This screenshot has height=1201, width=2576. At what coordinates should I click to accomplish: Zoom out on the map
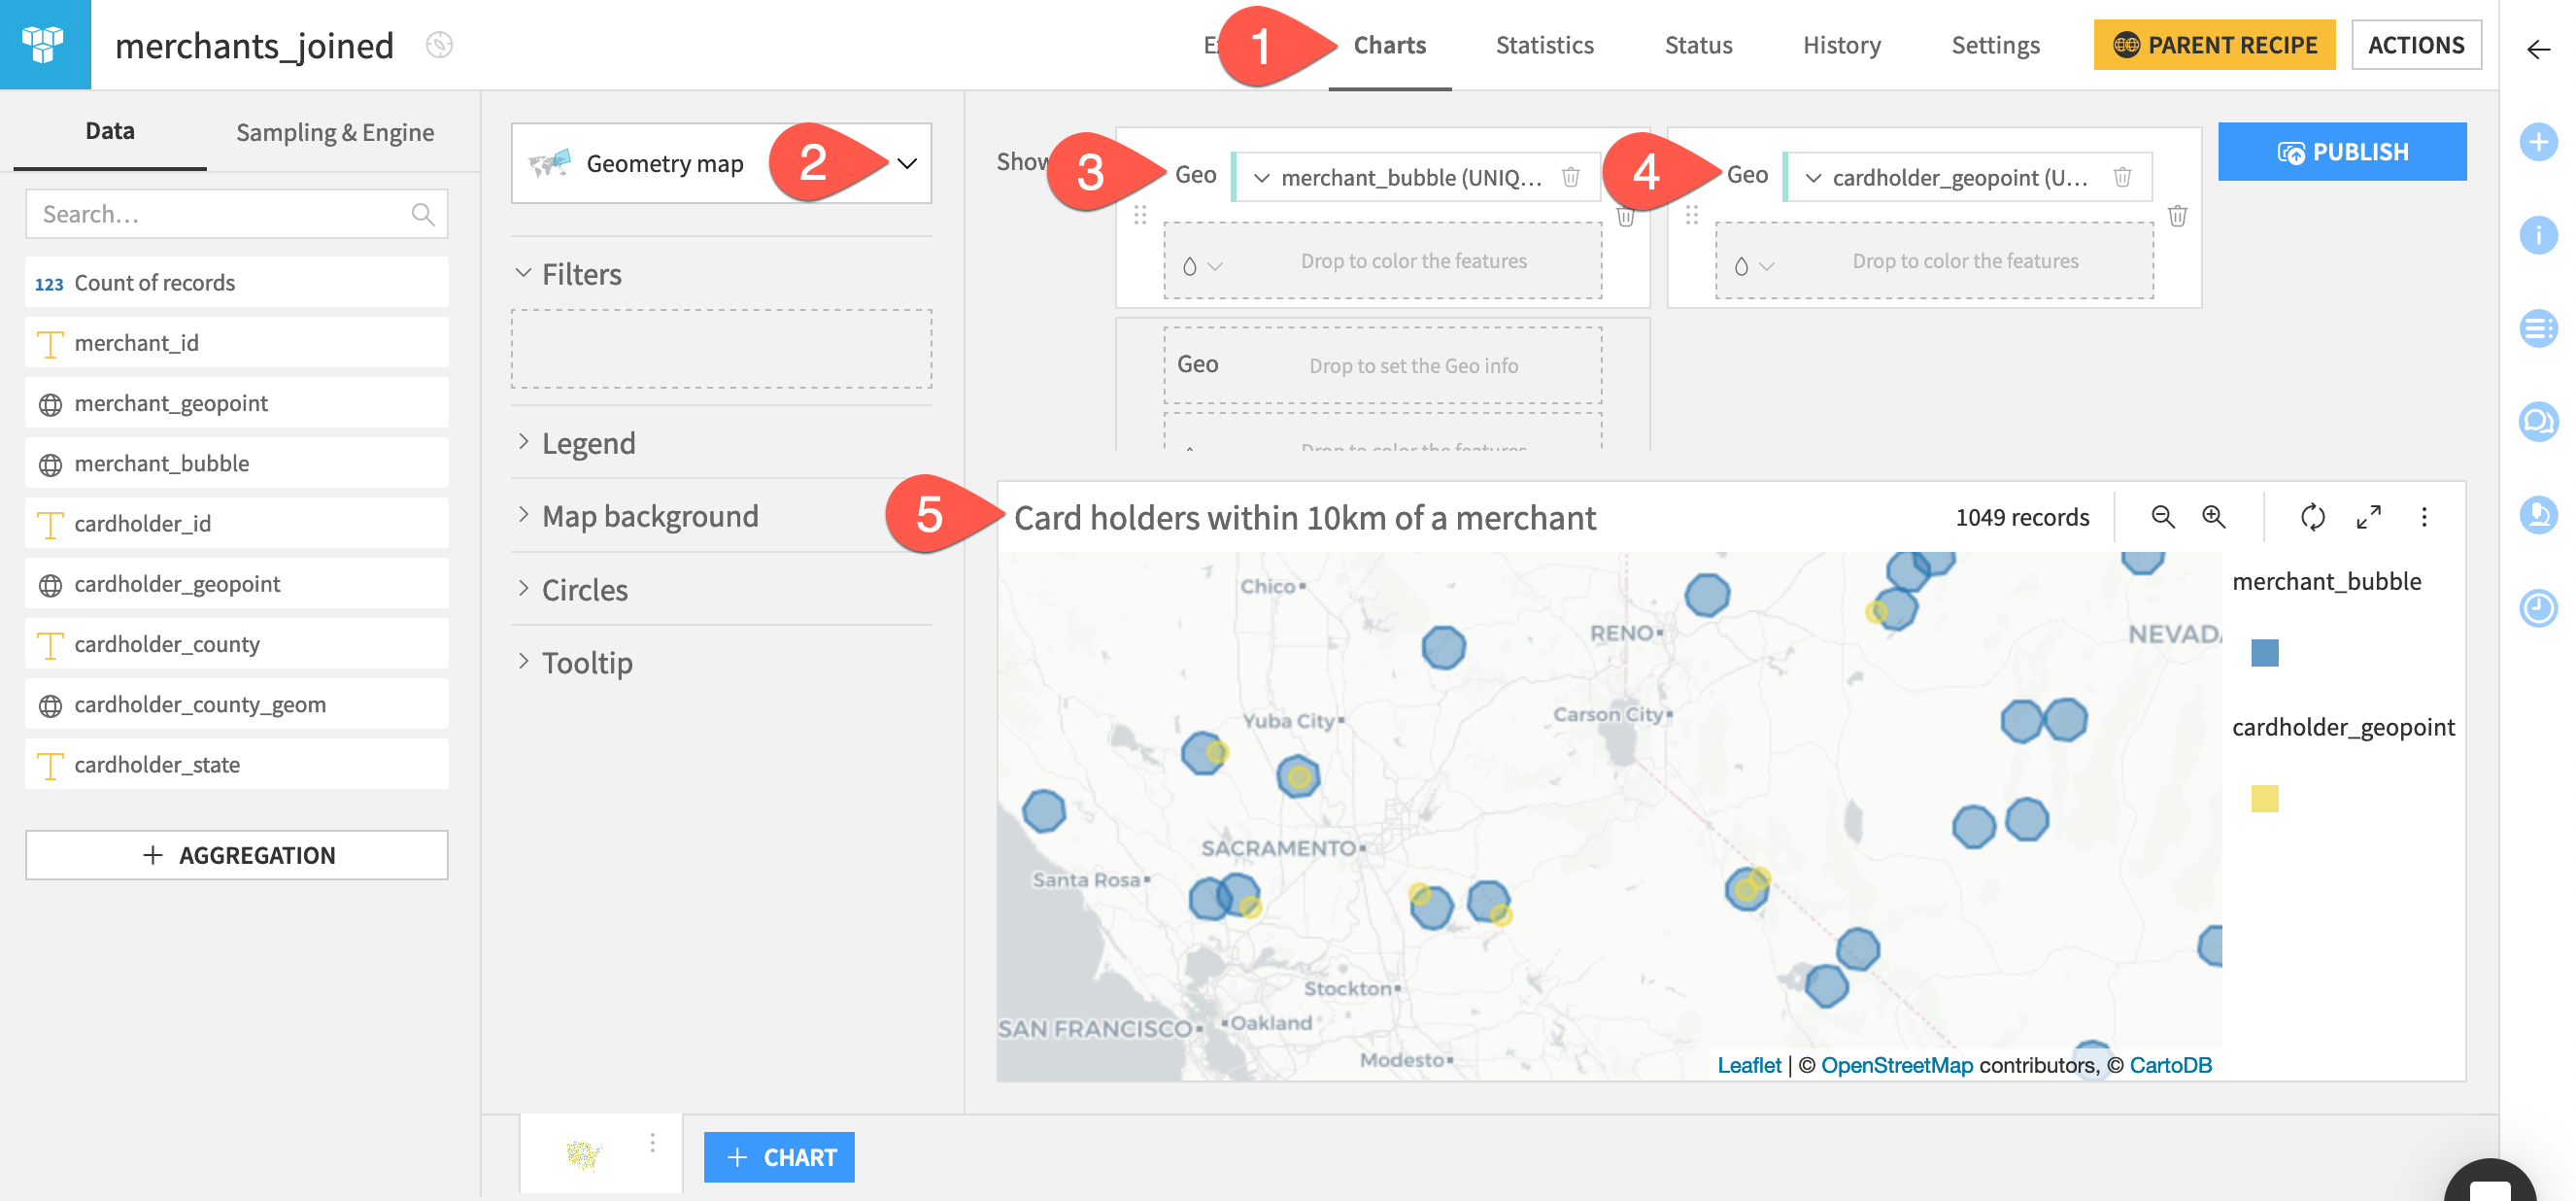2161,517
